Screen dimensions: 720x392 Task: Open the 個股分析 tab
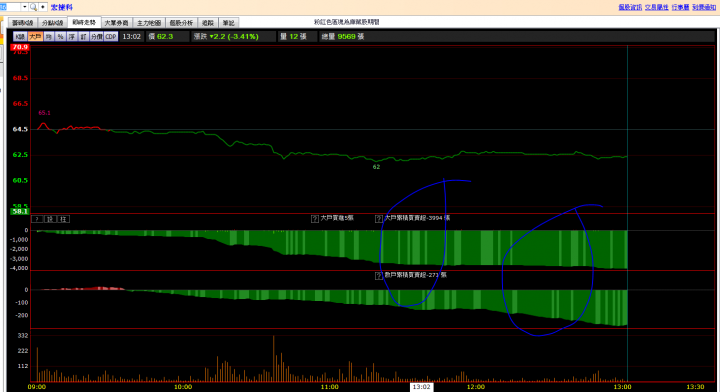pos(181,23)
